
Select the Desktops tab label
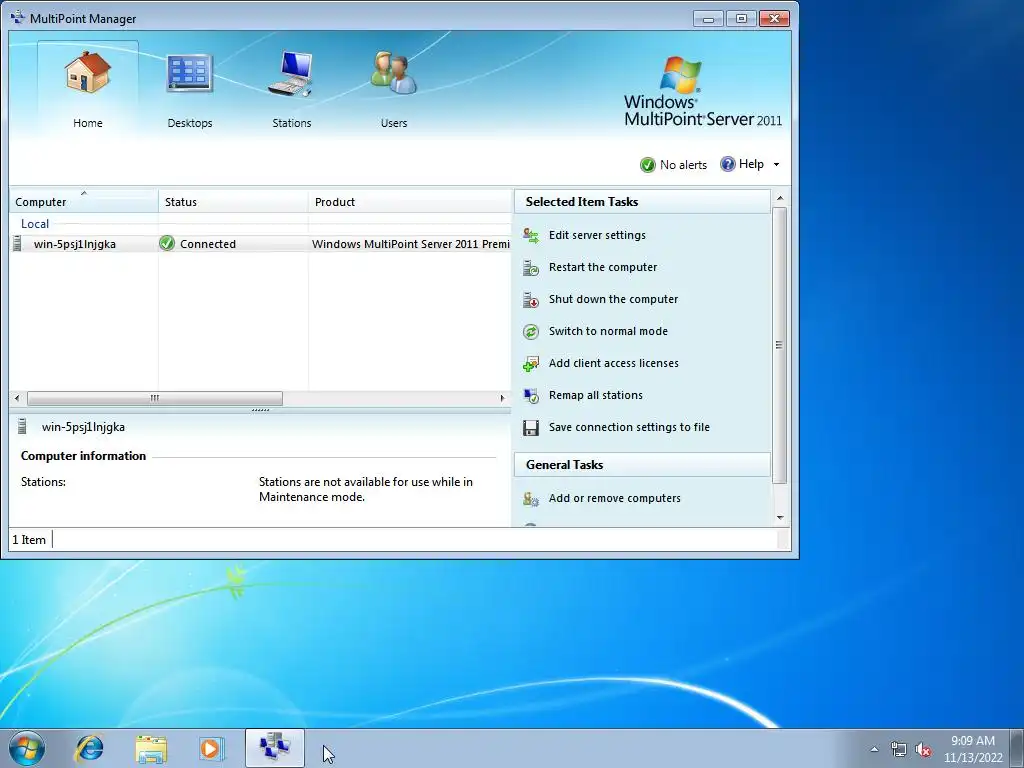(189, 123)
